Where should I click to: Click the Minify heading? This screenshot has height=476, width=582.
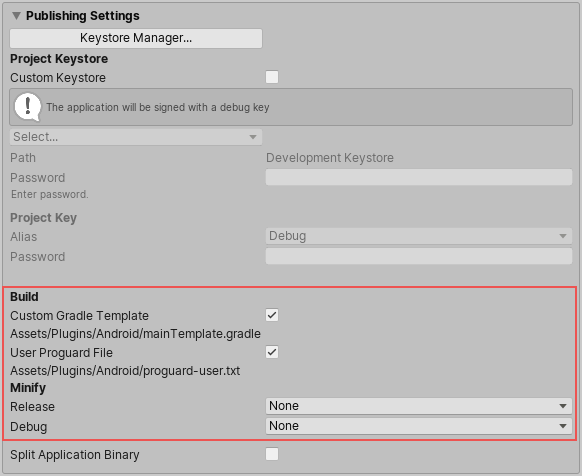(28, 388)
